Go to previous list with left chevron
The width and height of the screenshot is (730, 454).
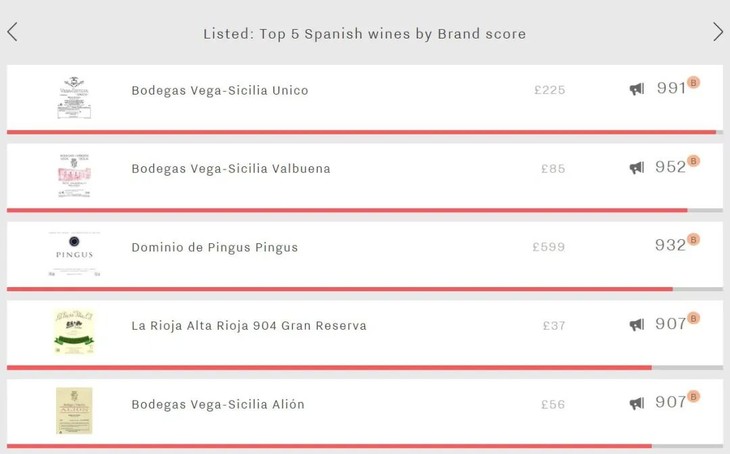click(12, 32)
